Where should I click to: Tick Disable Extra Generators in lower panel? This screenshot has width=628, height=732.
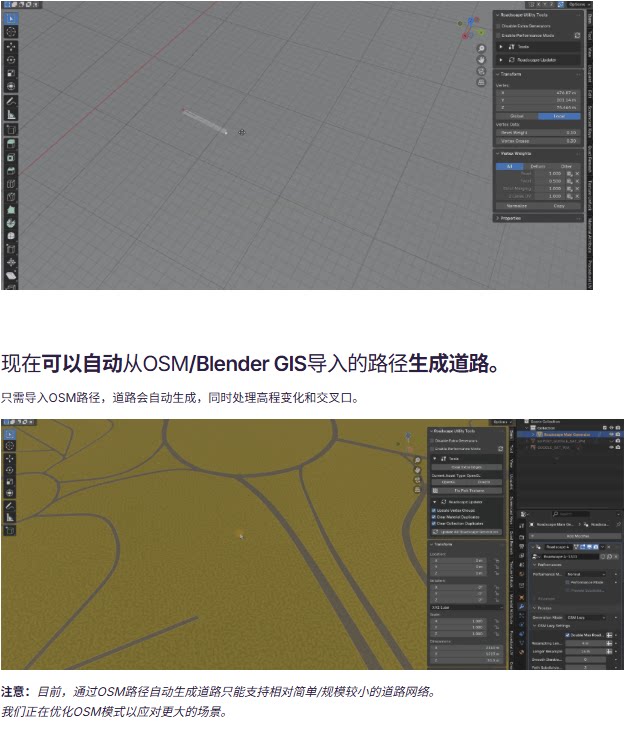432,441
